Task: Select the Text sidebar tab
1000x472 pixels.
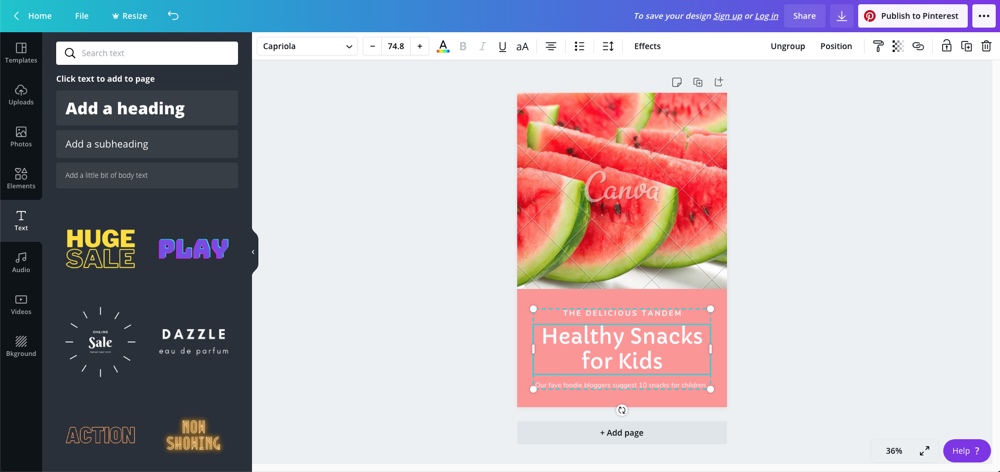Action: [x=21, y=221]
